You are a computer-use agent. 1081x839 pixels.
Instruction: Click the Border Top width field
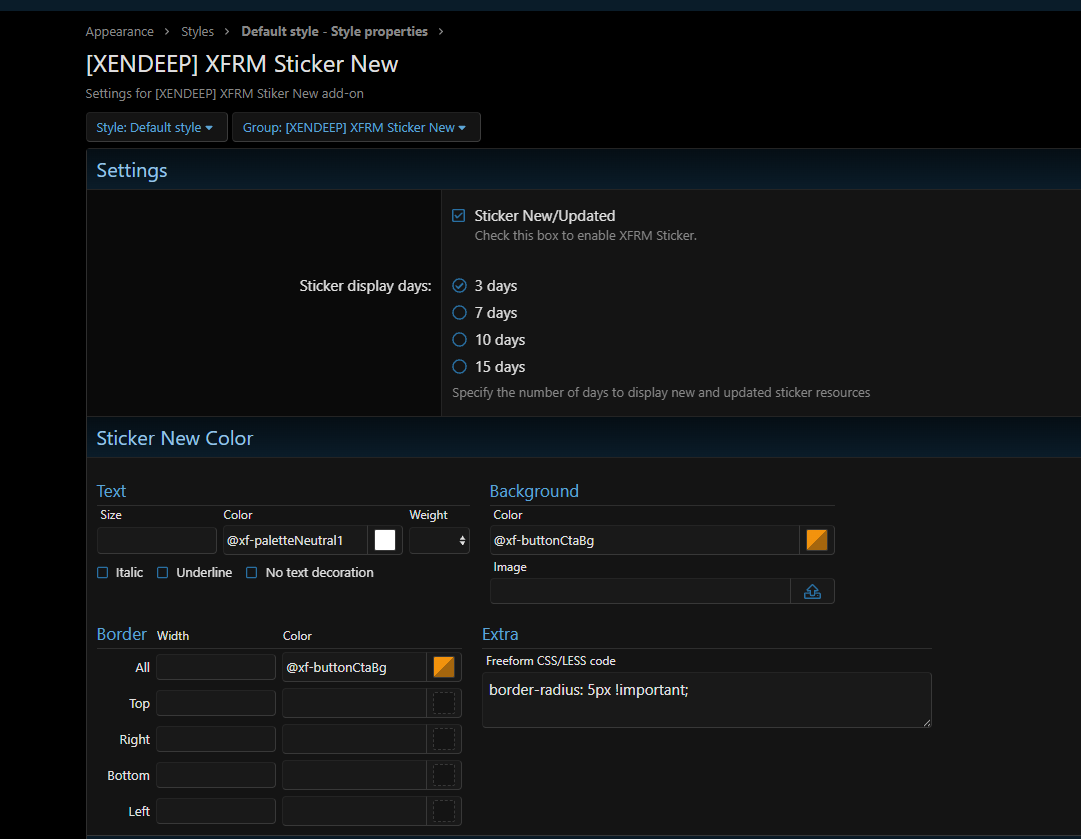coord(216,703)
